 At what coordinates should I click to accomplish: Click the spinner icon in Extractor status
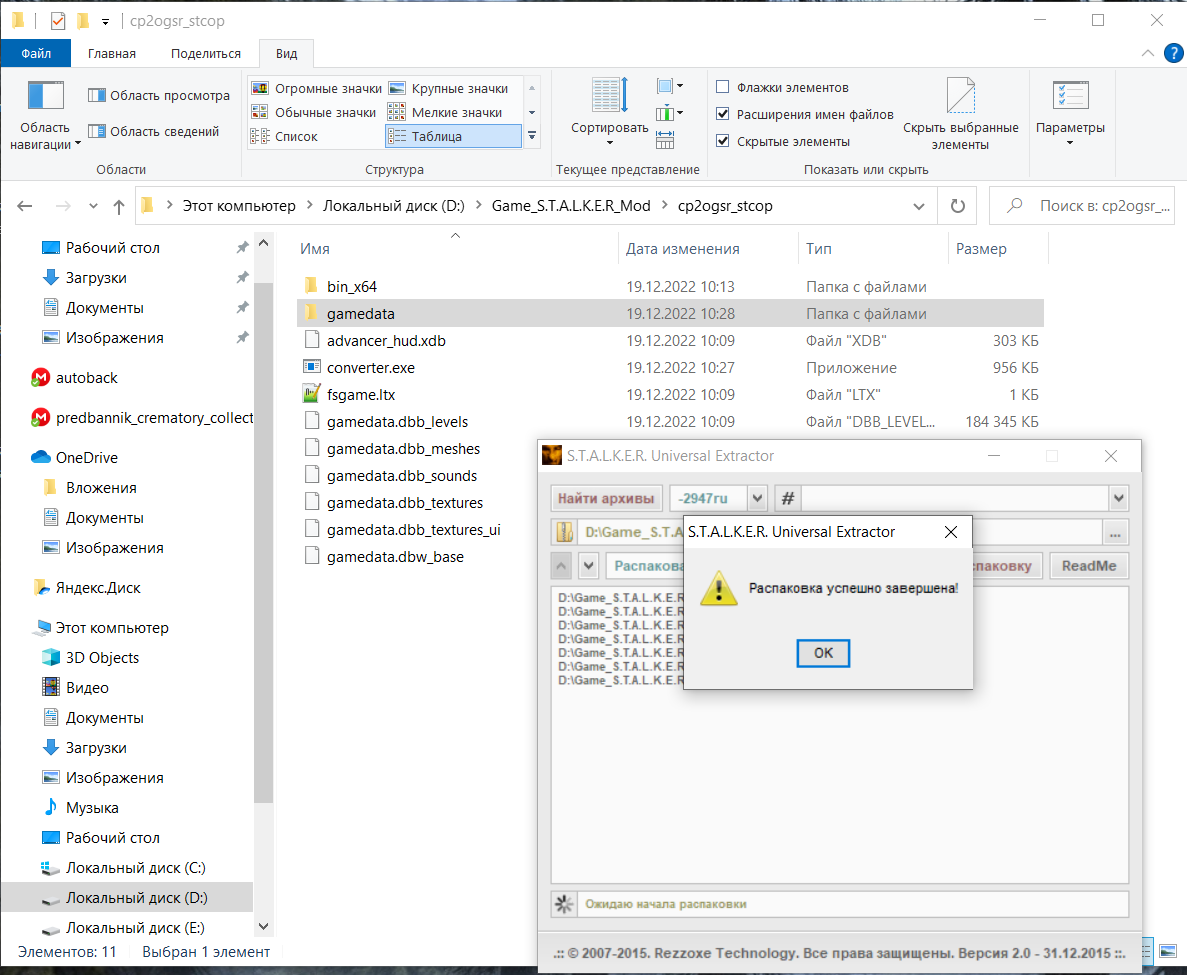(564, 904)
